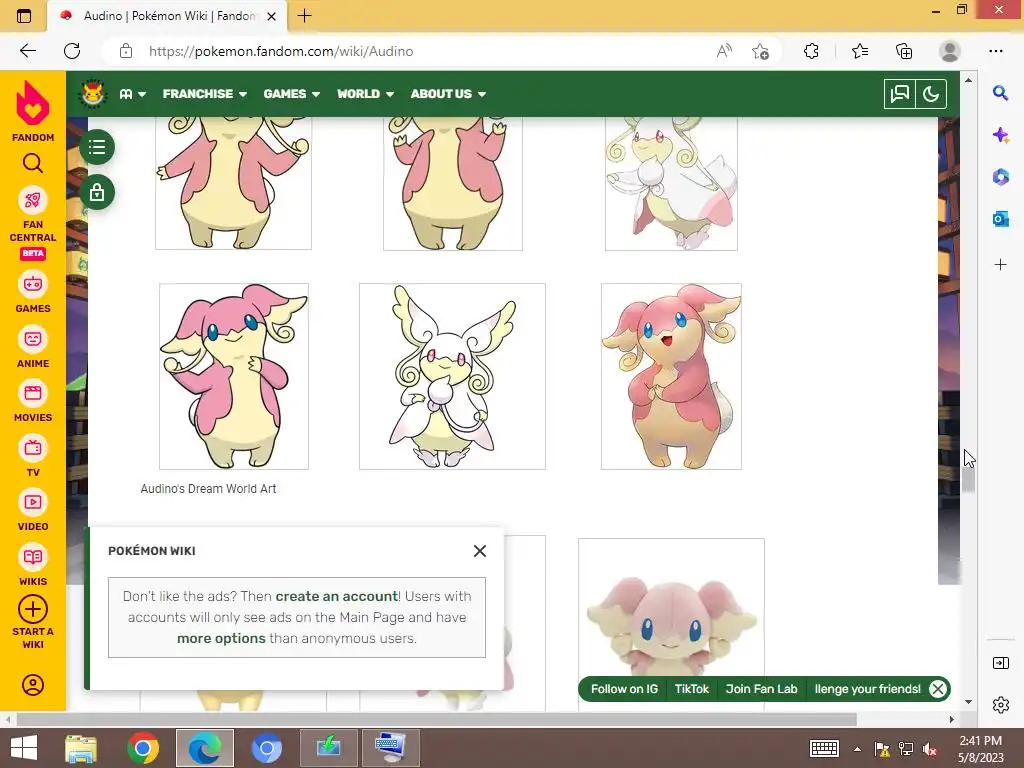1024x768 pixels.
Task: Toggle dark theme moon icon
Action: (x=931, y=94)
